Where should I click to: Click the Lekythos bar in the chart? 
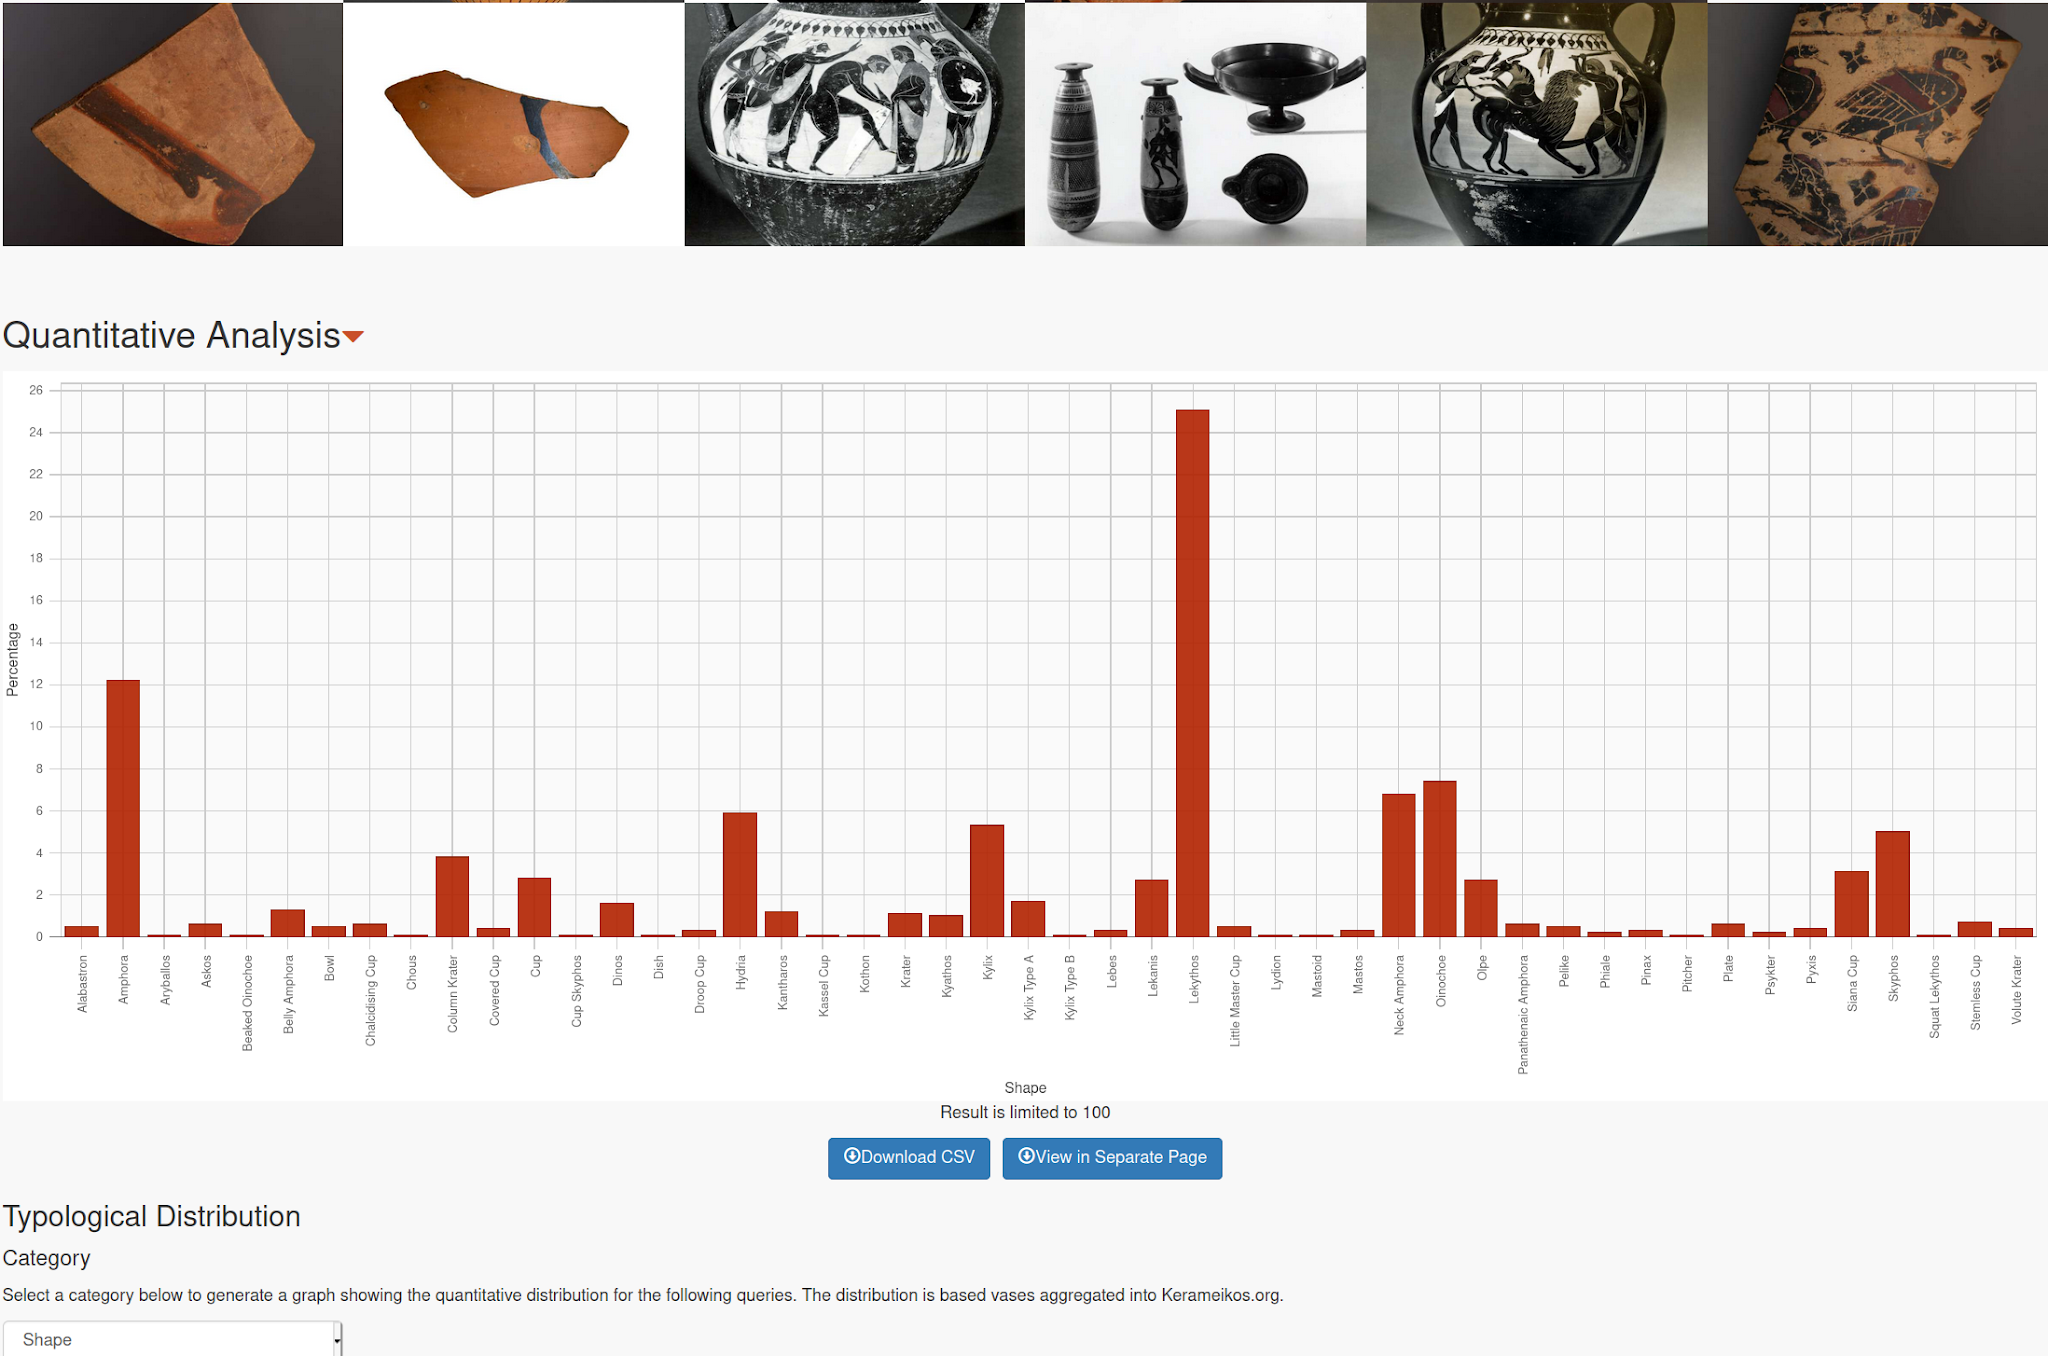(1192, 673)
